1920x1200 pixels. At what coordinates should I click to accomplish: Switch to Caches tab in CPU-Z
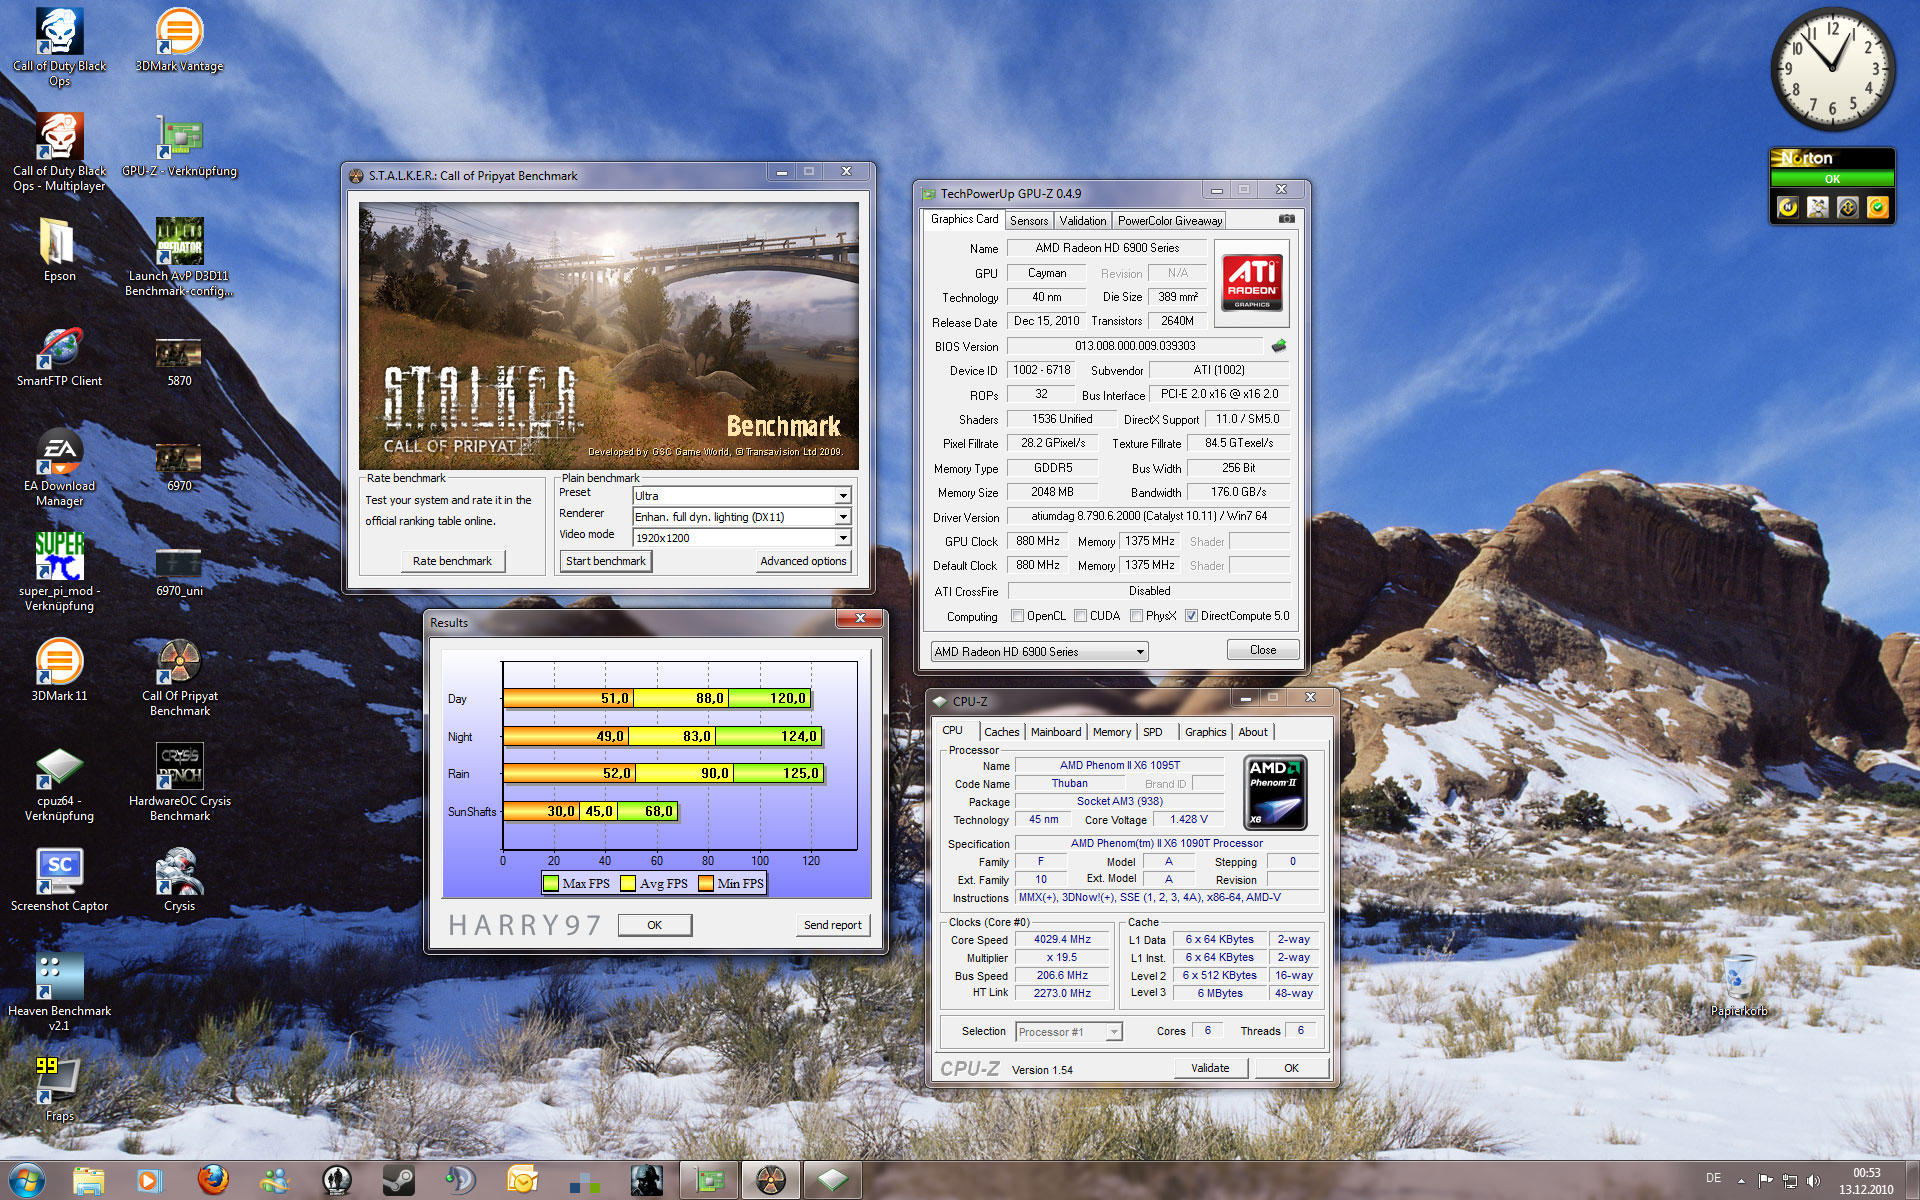(x=1001, y=732)
